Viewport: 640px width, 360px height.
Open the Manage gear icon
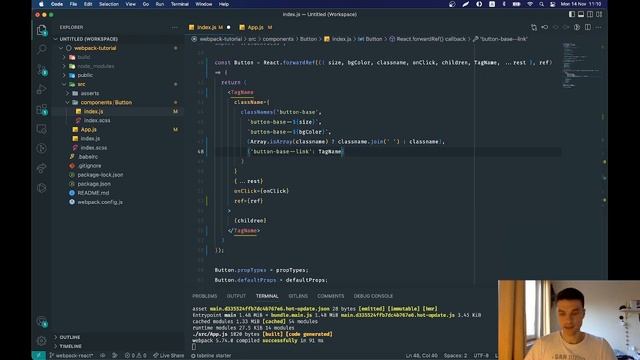(x=42, y=340)
